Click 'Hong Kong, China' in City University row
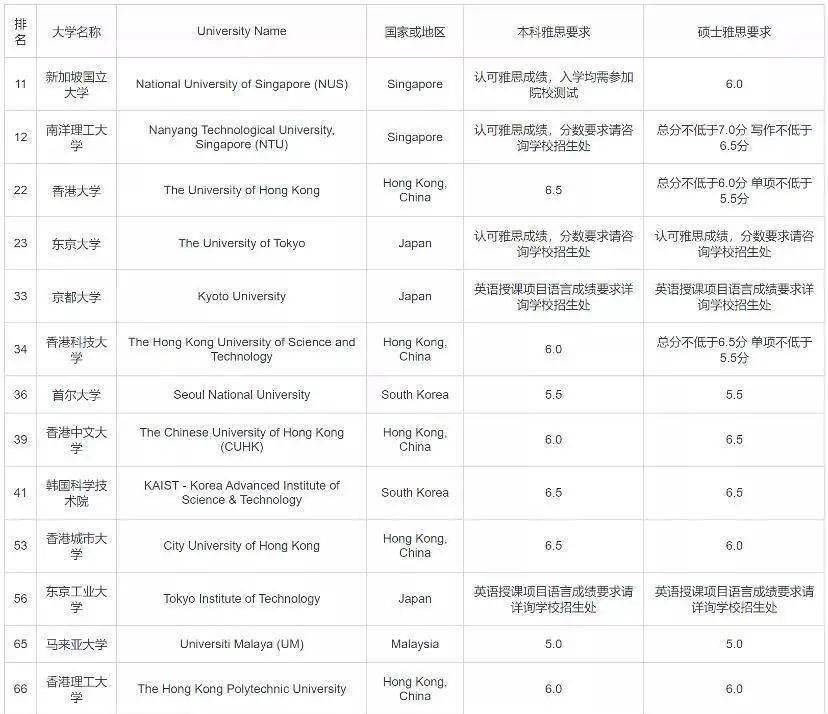Screen dimensions: 828x714 pyautogui.click(x=415, y=546)
